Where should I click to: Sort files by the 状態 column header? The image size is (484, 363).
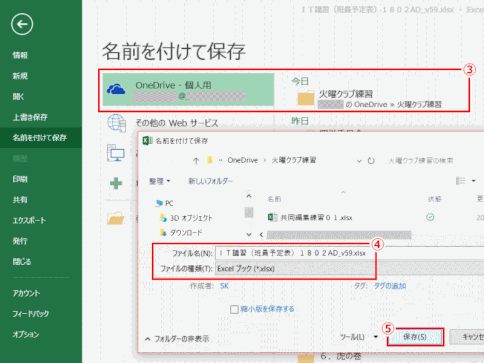tap(435, 199)
